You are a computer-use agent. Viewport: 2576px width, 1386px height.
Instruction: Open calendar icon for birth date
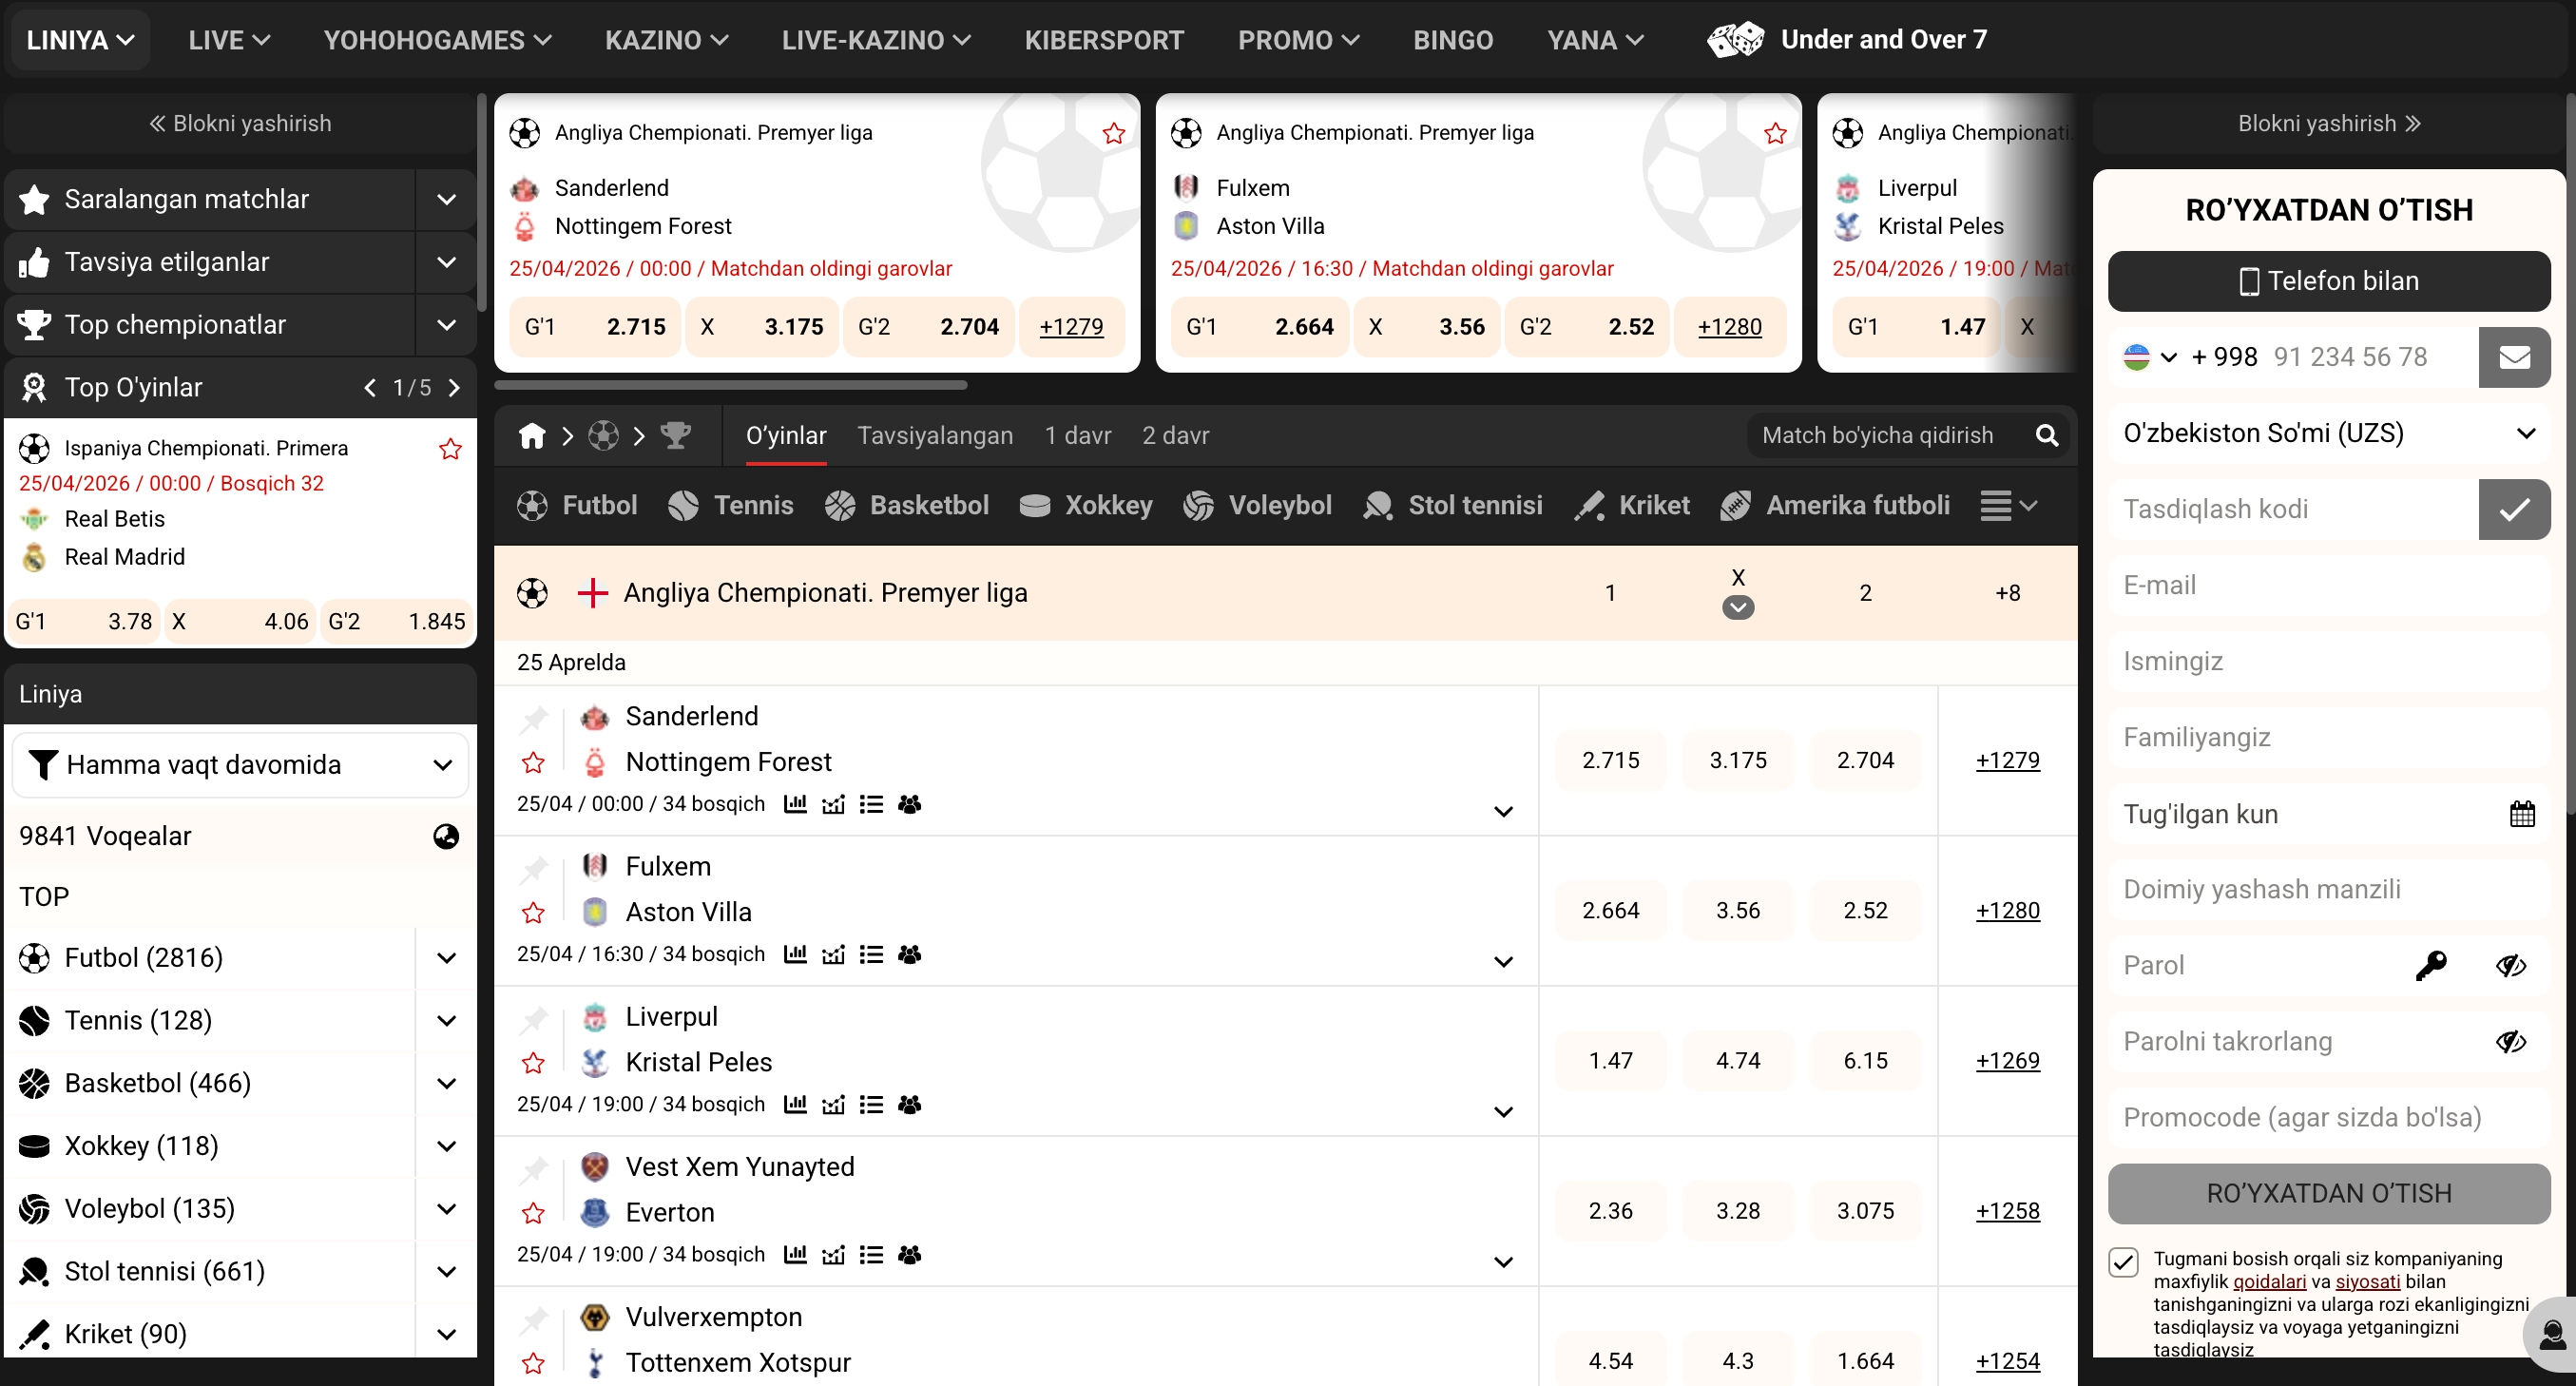click(2522, 814)
